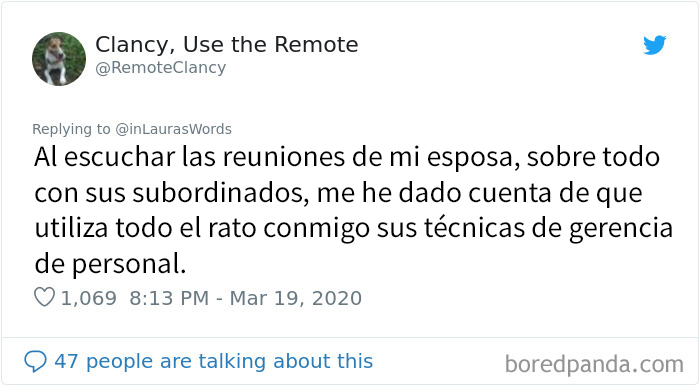This screenshot has height=386, width=700.
Task: Like the tweet with heart icon
Action: (45, 297)
